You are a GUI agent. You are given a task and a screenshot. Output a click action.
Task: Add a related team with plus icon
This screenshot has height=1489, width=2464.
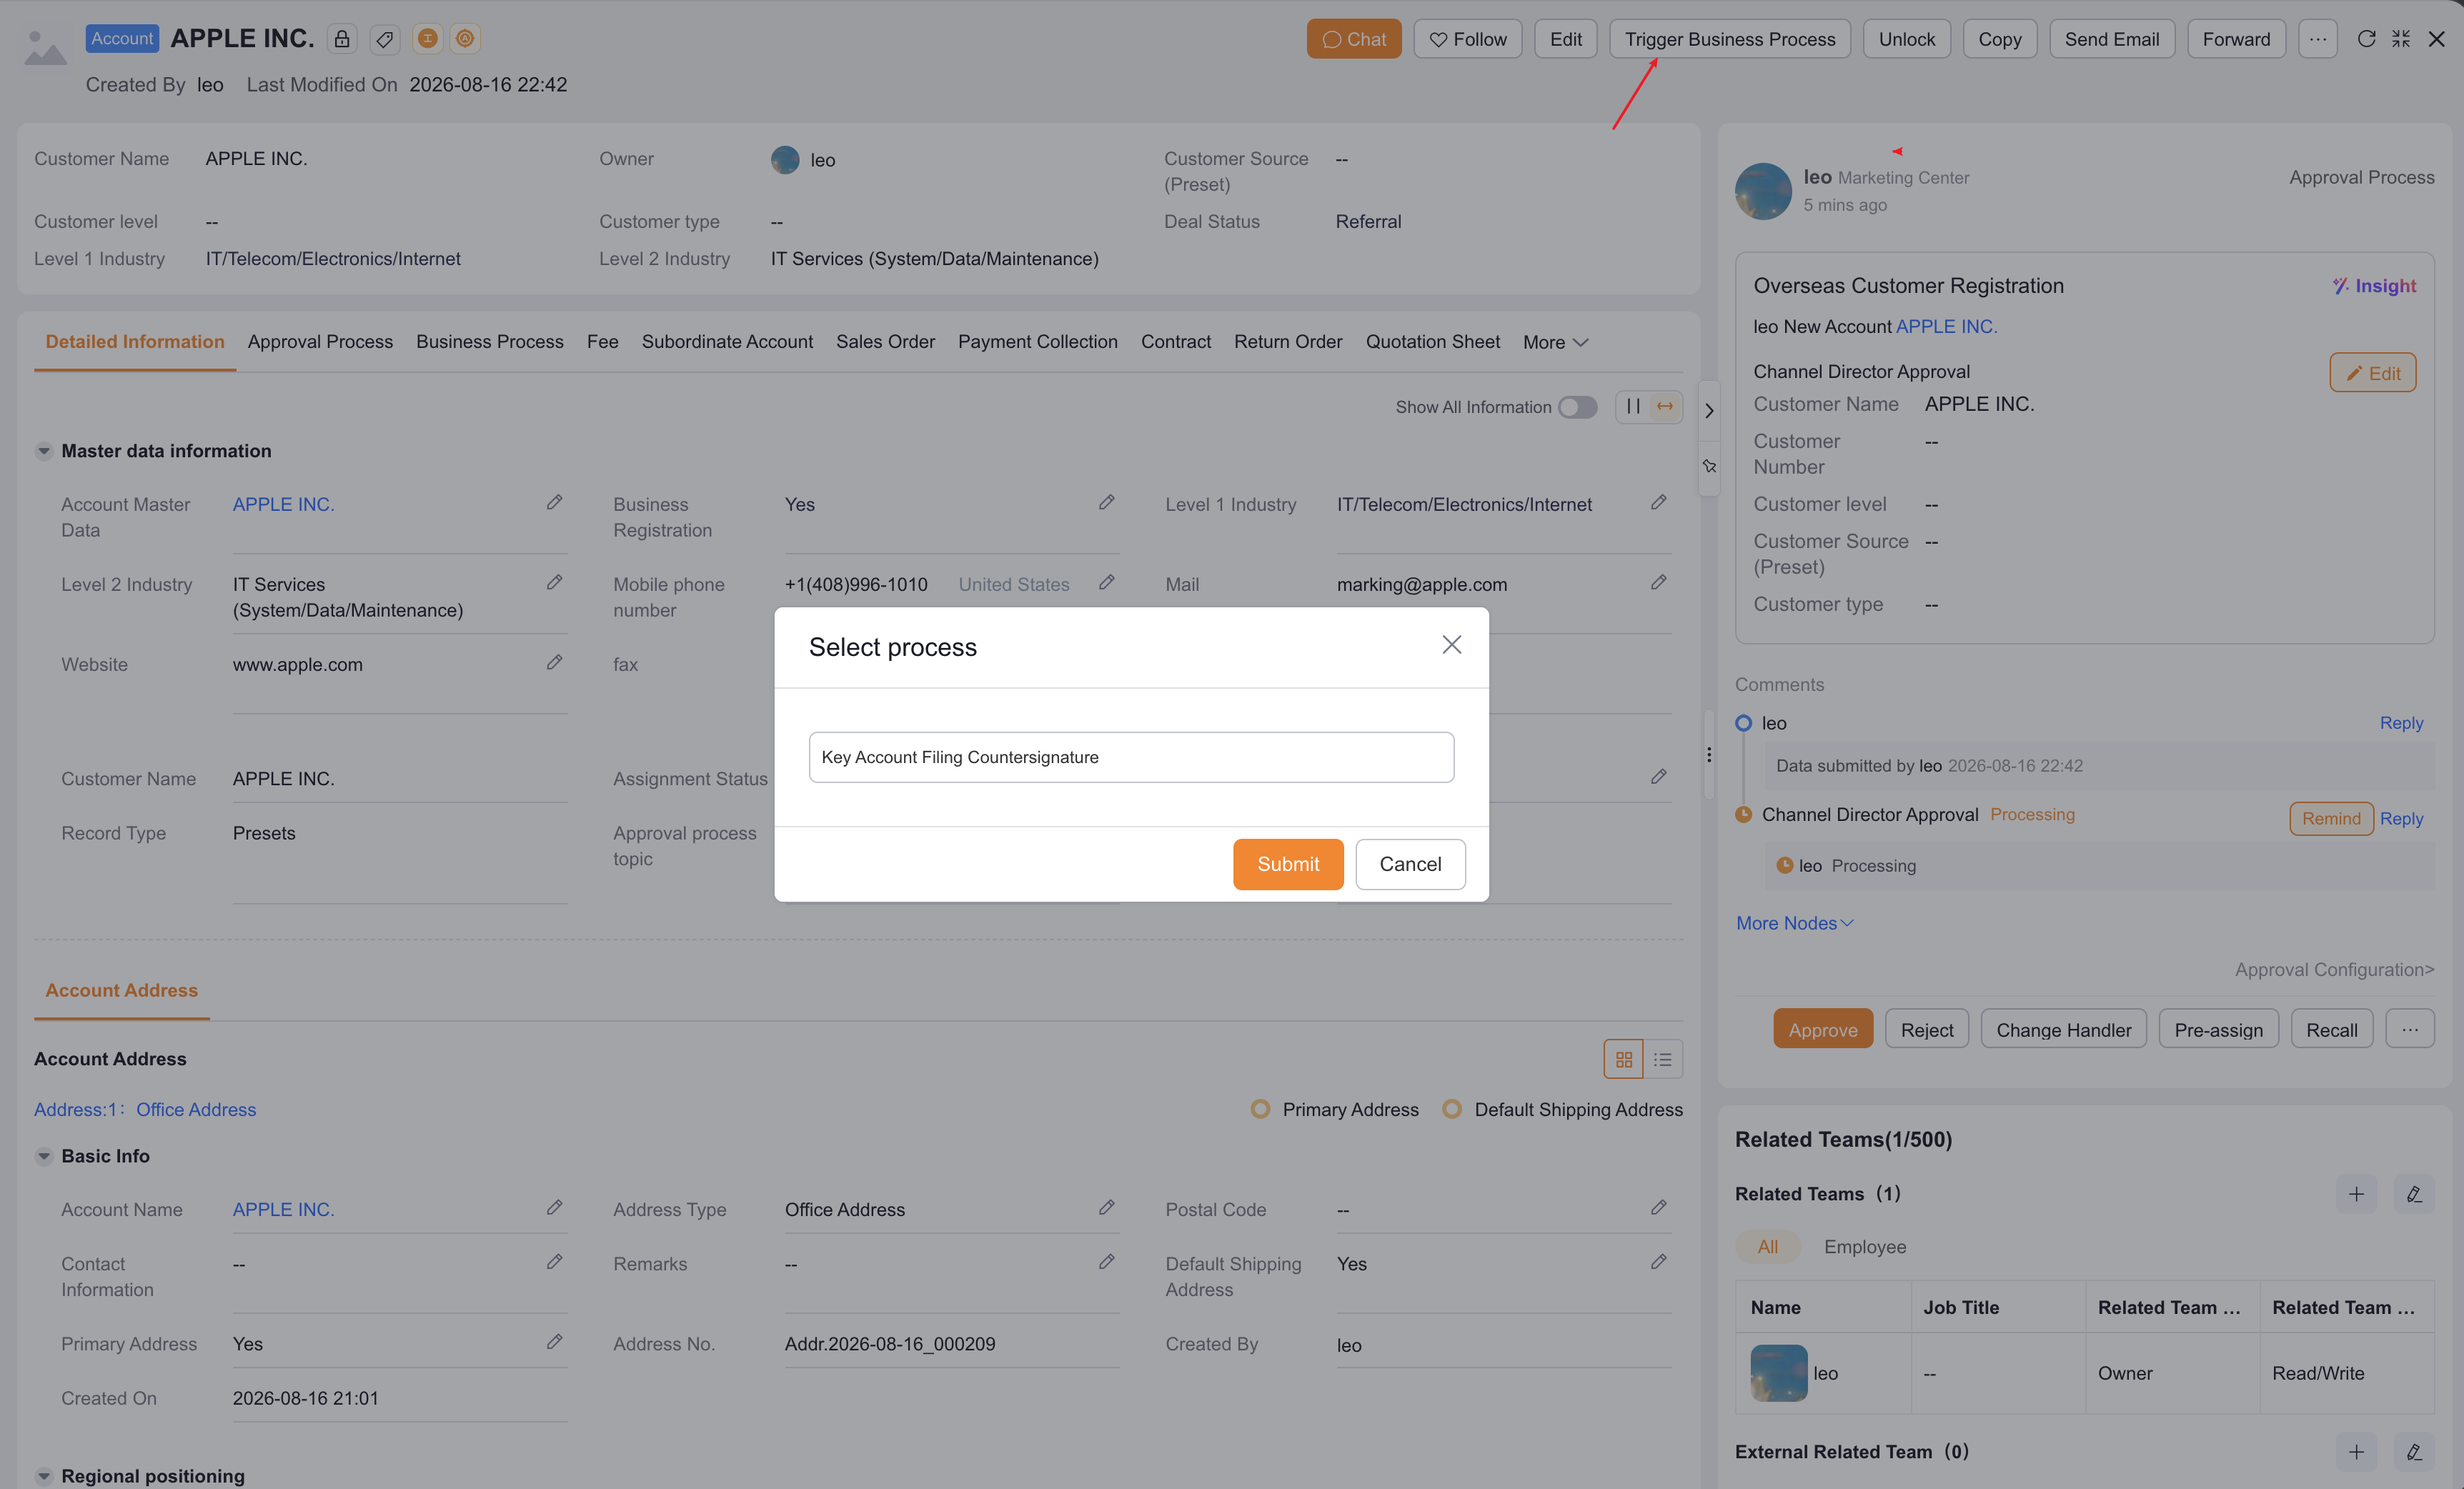click(x=2356, y=1194)
